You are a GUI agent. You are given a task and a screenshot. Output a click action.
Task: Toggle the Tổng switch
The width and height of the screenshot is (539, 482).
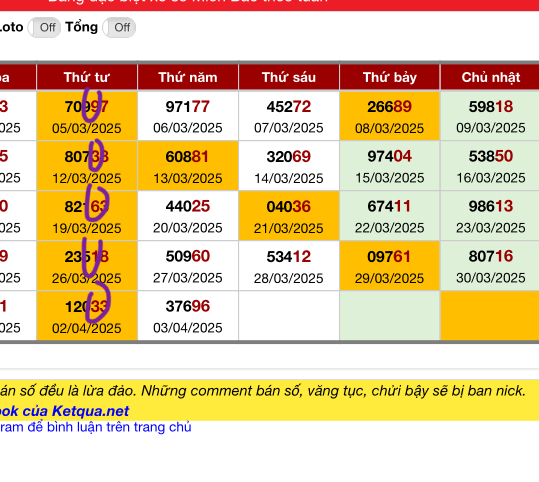(x=119, y=28)
